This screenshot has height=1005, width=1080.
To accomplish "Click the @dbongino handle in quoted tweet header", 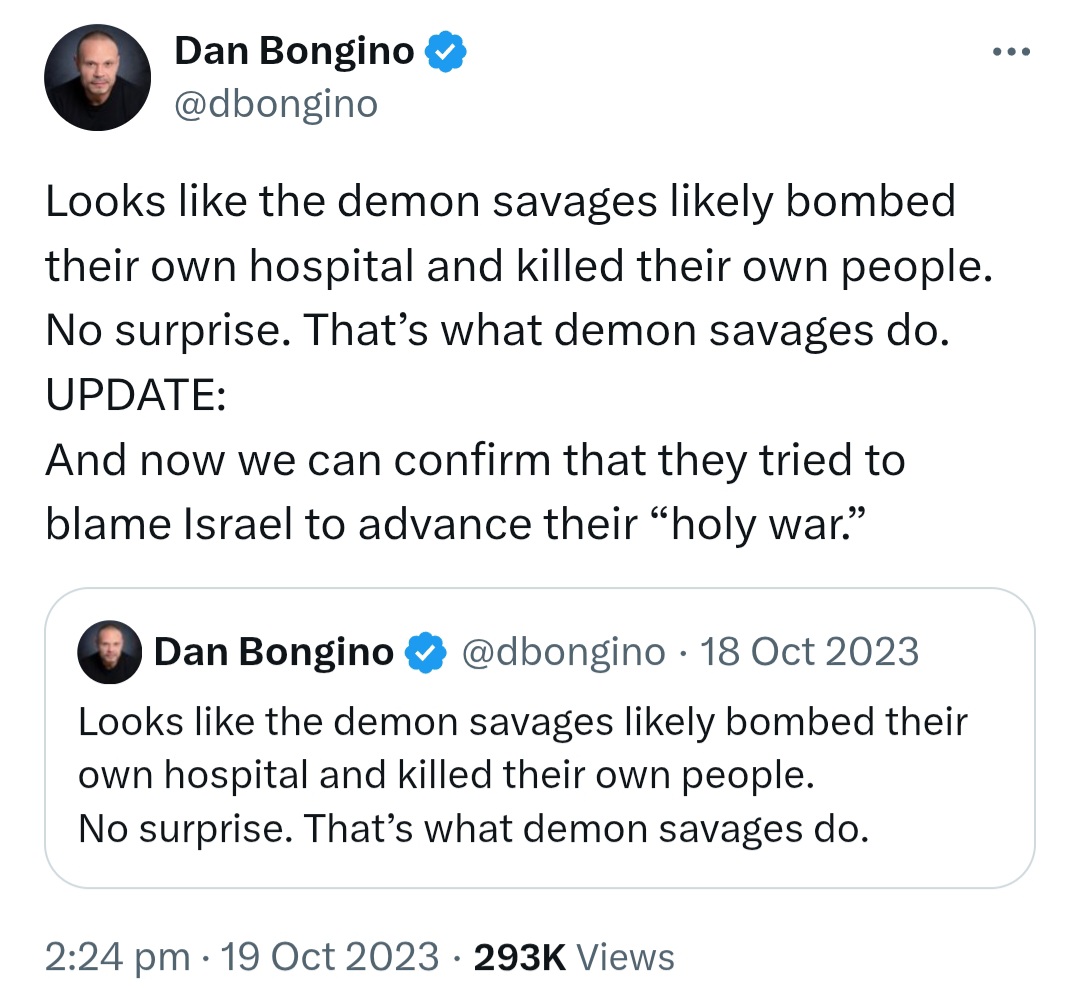I will (563, 652).
